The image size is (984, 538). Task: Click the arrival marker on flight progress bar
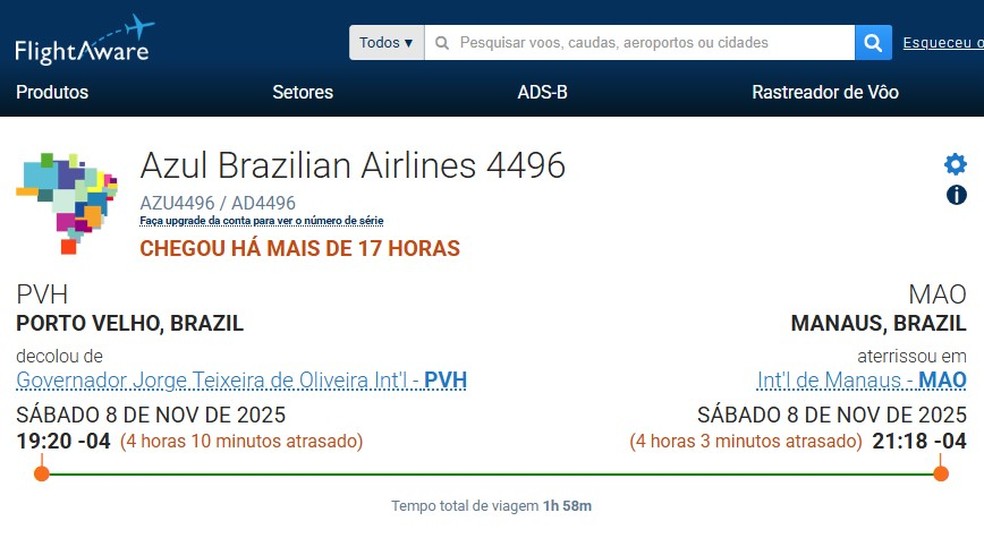(x=940, y=473)
